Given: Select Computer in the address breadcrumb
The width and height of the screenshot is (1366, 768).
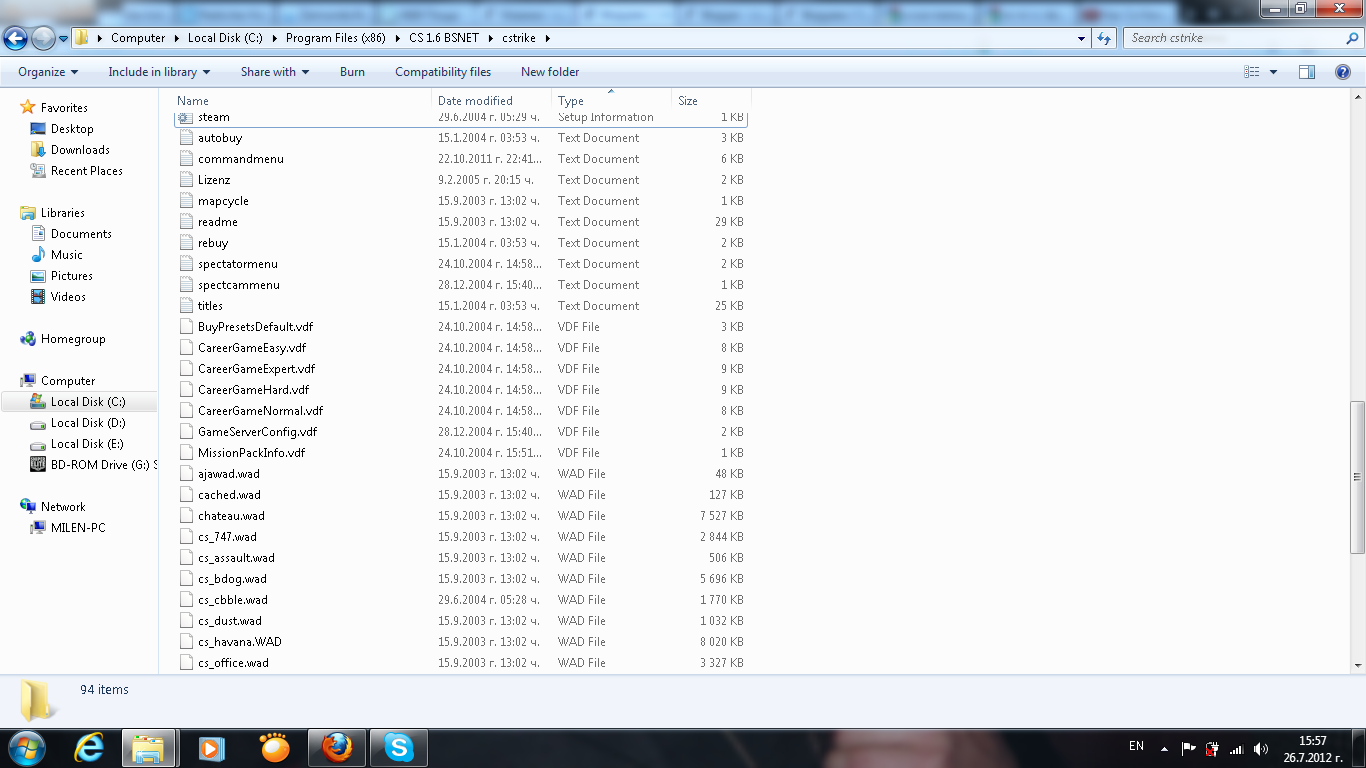Looking at the screenshot, I should [138, 38].
